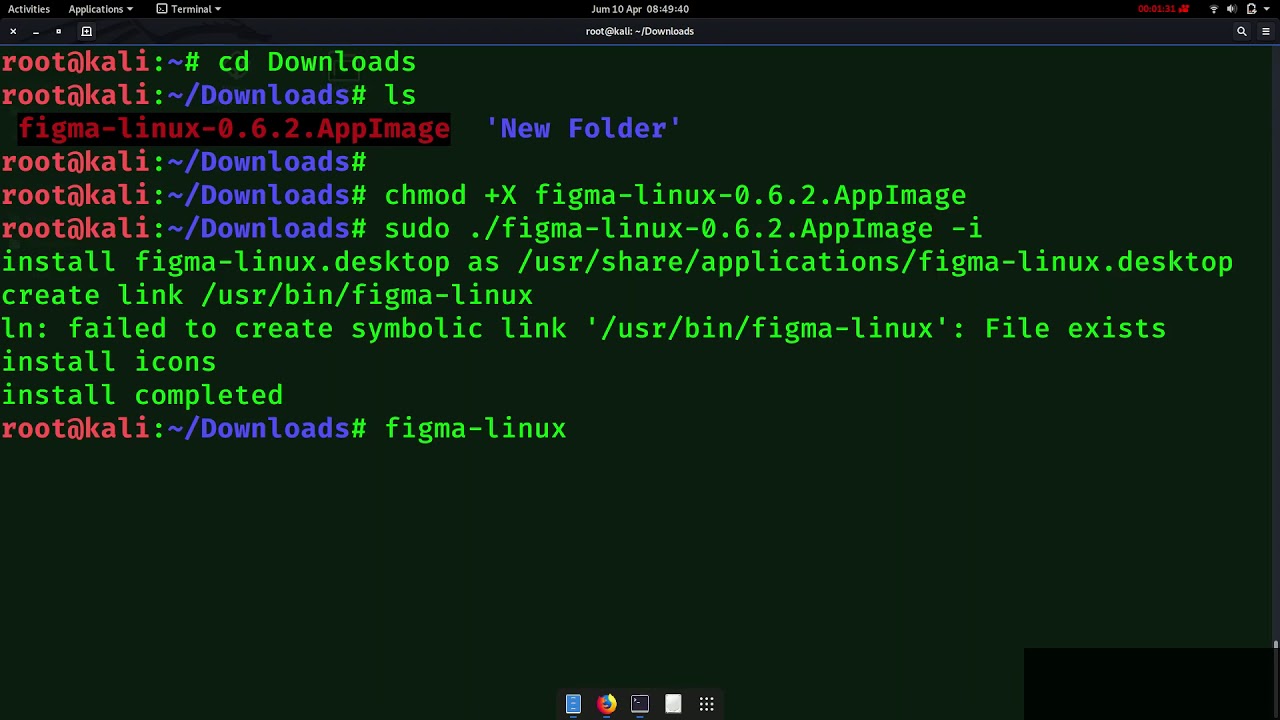The image size is (1280, 720).
Task: Click the Activities button
Action: coord(29,9)
